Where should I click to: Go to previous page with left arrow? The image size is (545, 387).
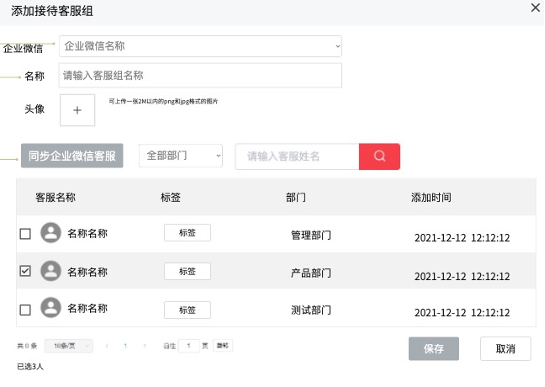click(107, 346)
